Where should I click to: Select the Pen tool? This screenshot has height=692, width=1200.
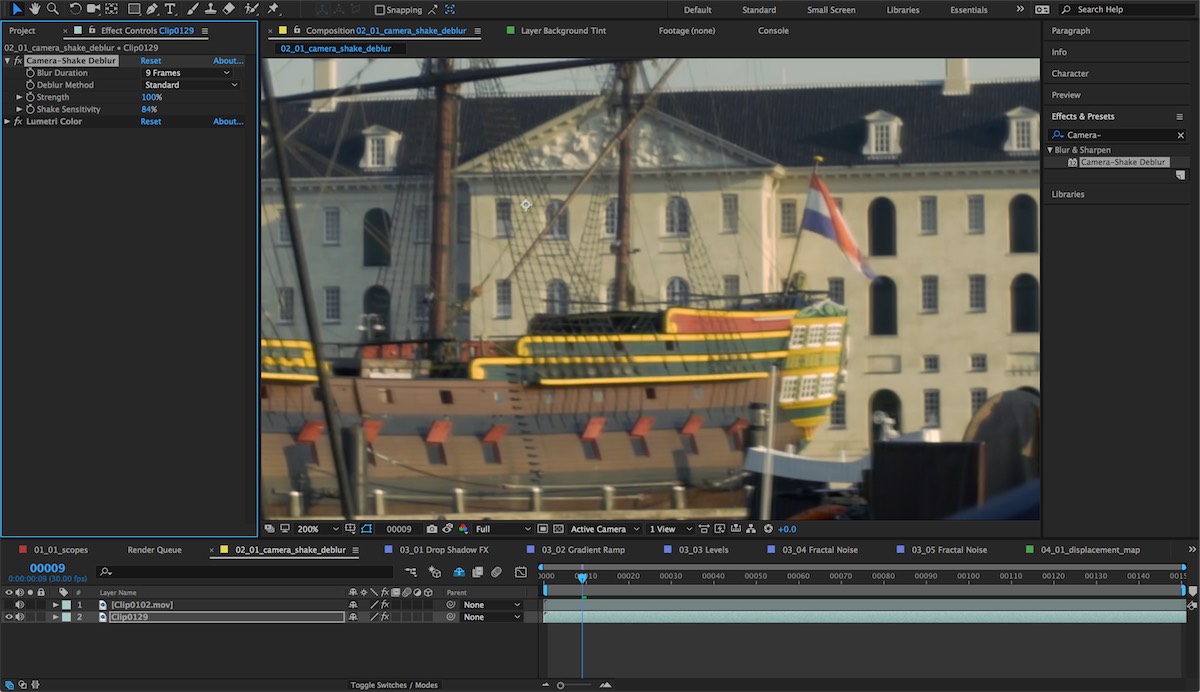pyautogui.click(x=151, y=9)
